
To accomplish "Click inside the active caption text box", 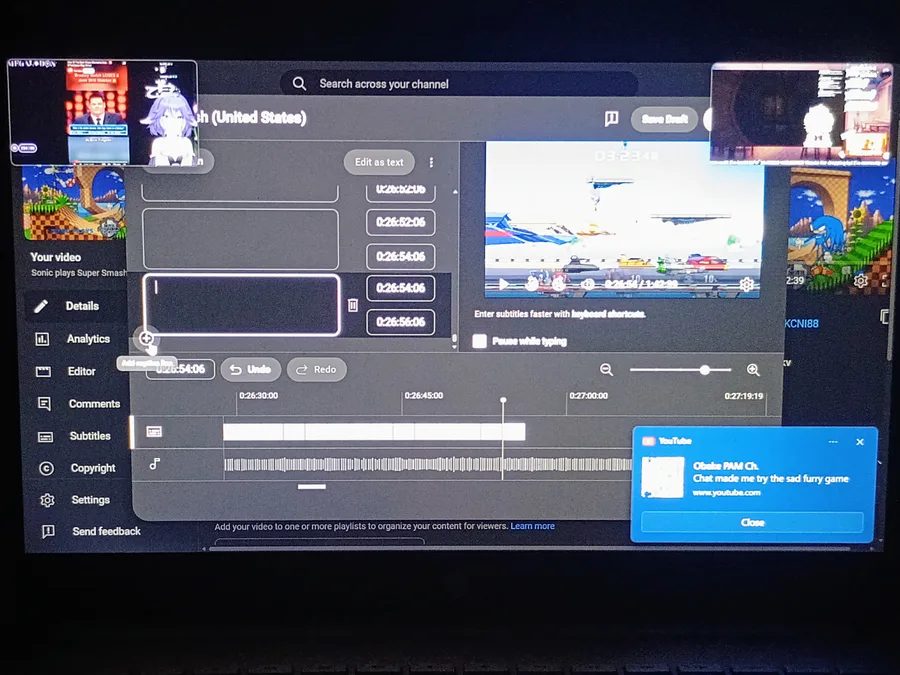I will point(241,305).
